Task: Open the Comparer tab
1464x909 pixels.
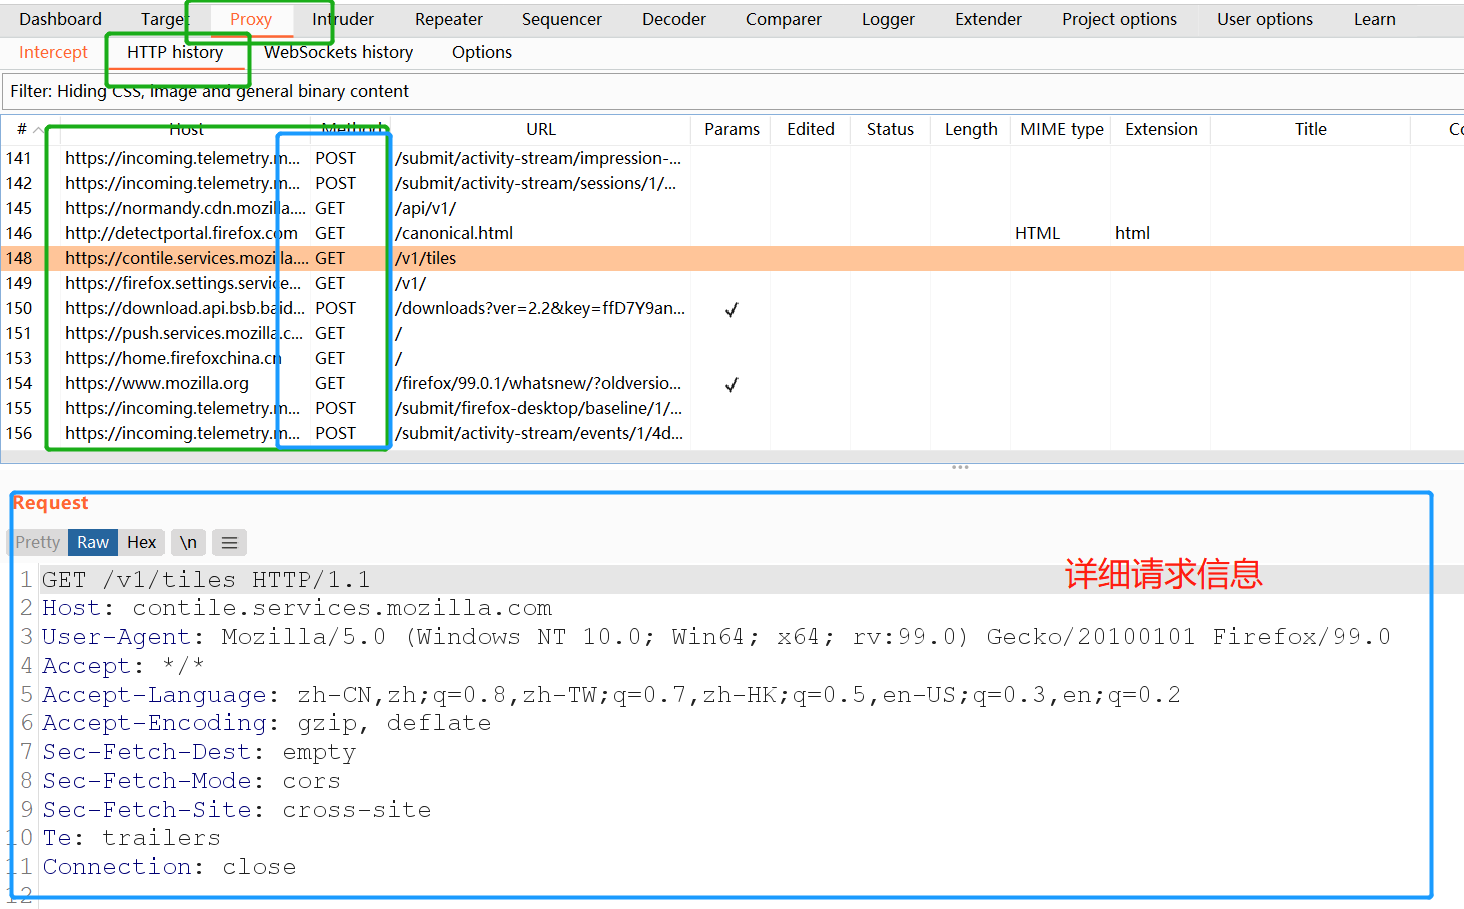Action: (784, 19)
